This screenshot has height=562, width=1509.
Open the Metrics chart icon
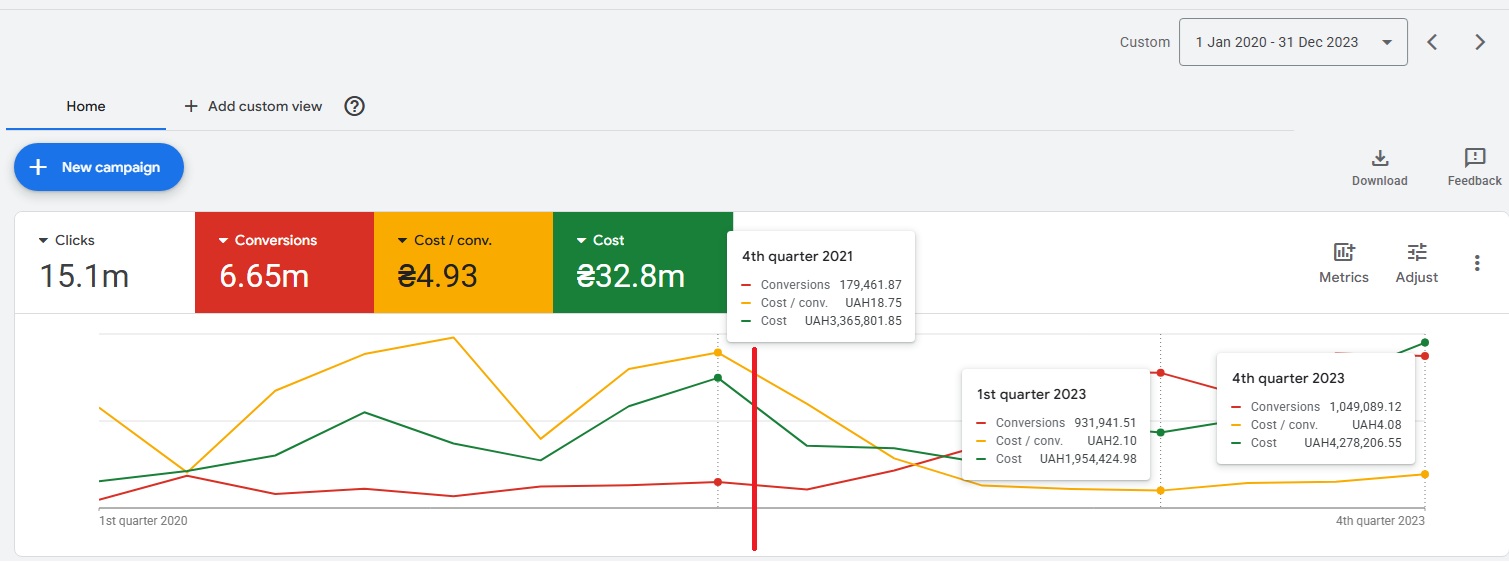point(1344,253)
